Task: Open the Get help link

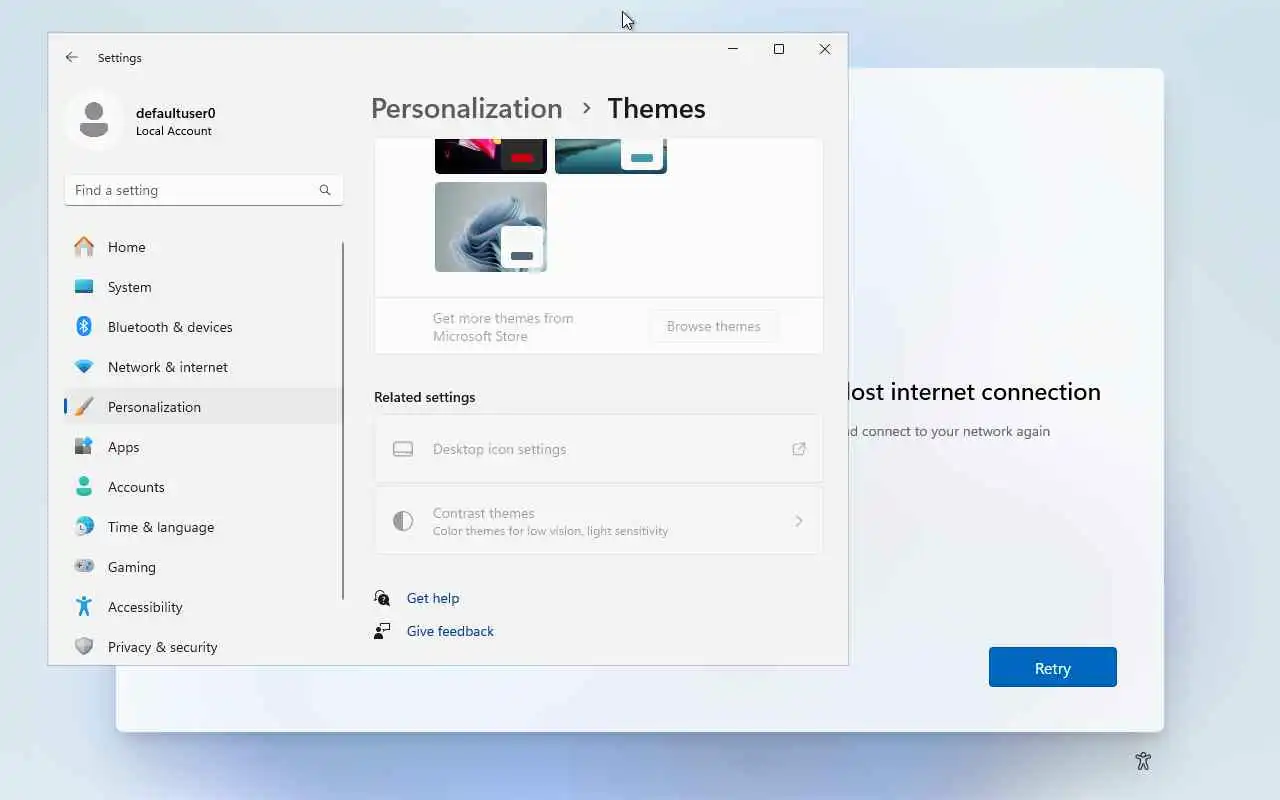Action: [x=433, y=598]
